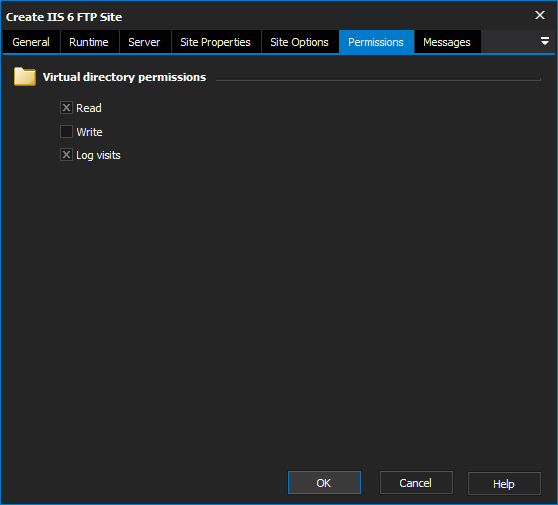
Task: Select the Permissions tab
Action: pyautogui.click(x=376, y=42)
